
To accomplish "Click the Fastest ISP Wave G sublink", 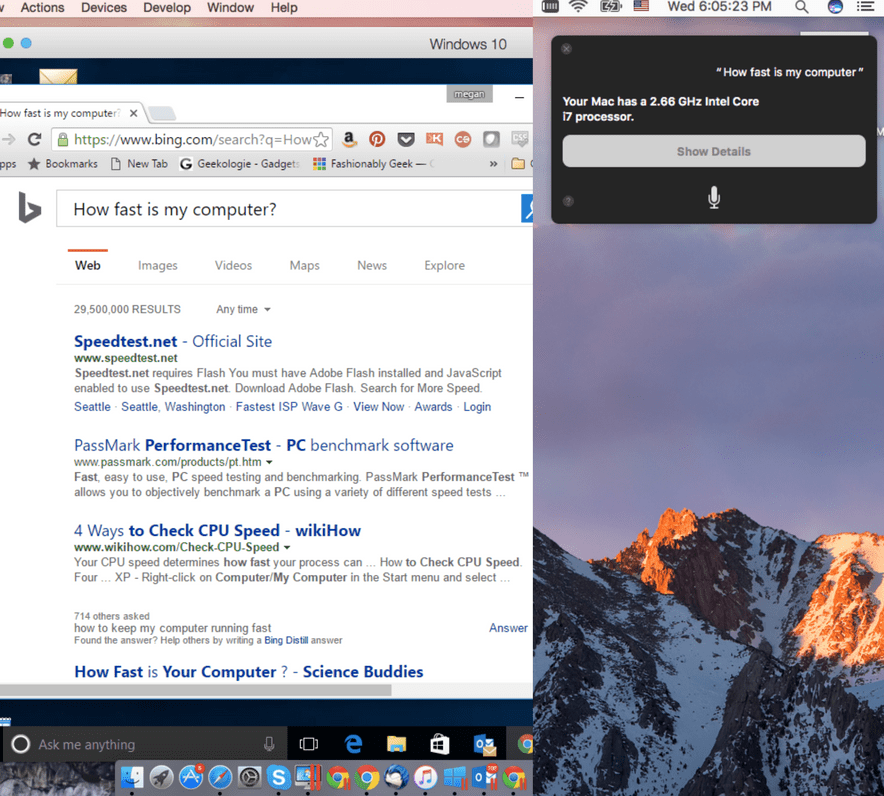I will [x=289, y=407].
